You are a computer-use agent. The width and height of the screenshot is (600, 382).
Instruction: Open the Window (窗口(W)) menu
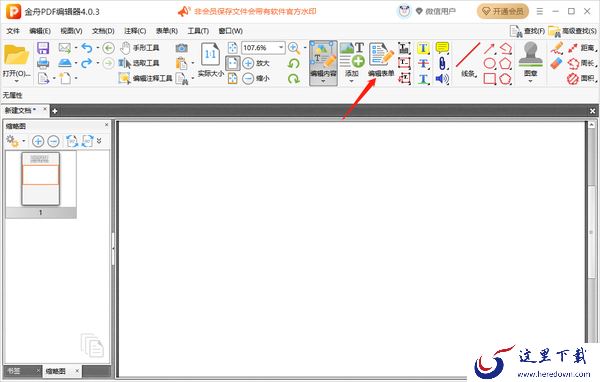tap(231, 31)
